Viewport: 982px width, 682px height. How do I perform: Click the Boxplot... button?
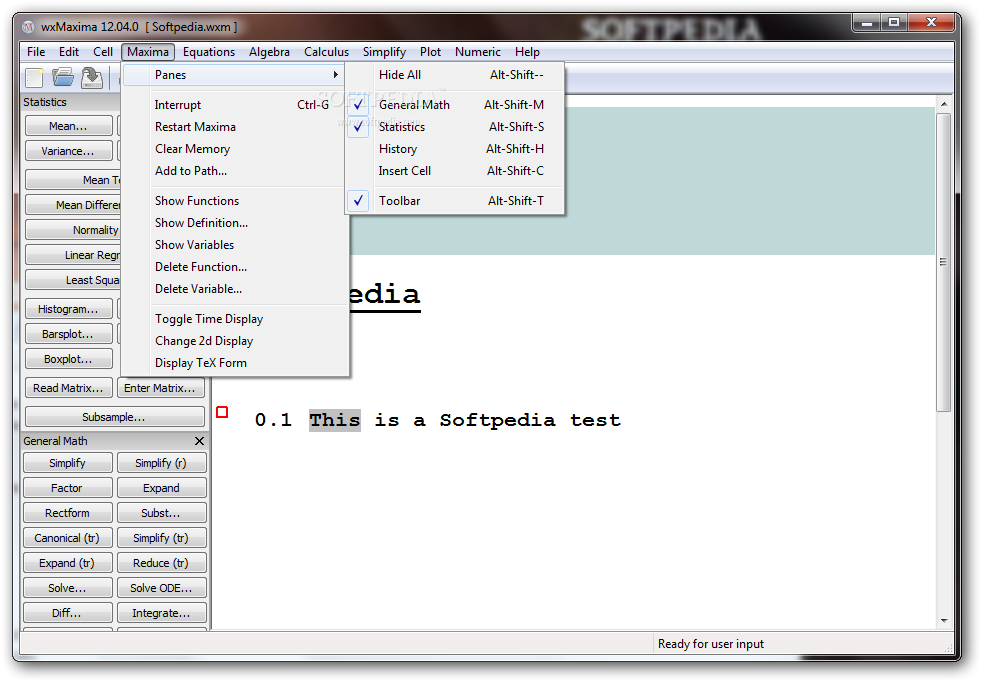(x=69, y=359)
